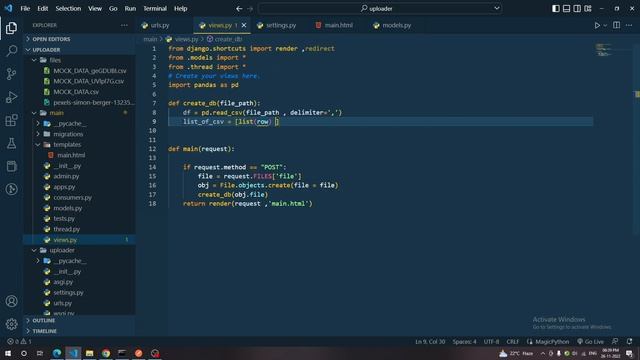Open Explorer Views and More Actions ellipsis

(x=124, y=25)
